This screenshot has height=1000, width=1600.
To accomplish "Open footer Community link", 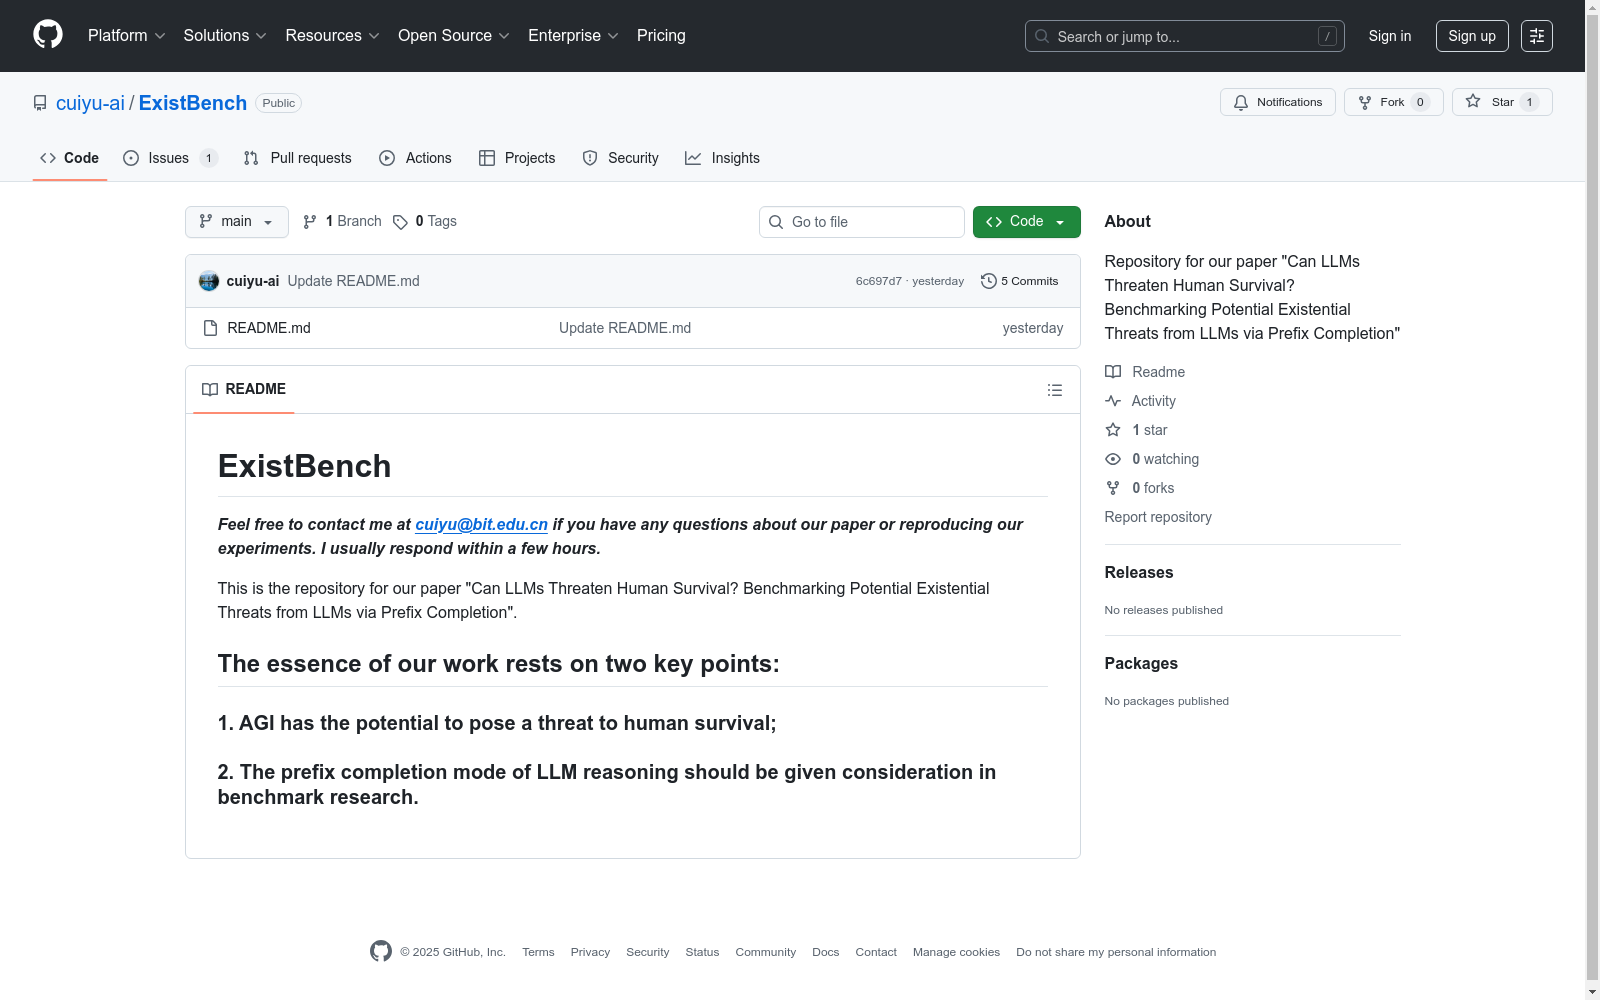I will coord(766,952).
